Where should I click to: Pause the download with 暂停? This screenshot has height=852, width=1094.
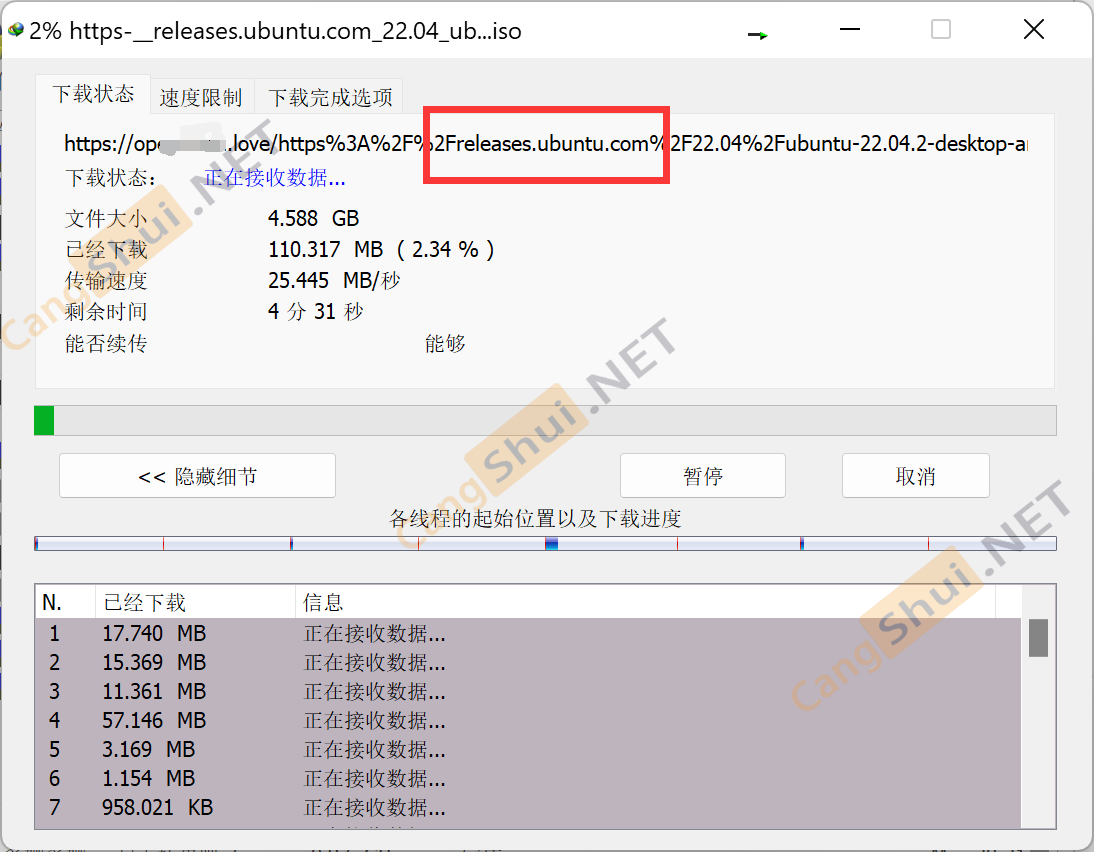pyautogui.click(x=702, y=476)
